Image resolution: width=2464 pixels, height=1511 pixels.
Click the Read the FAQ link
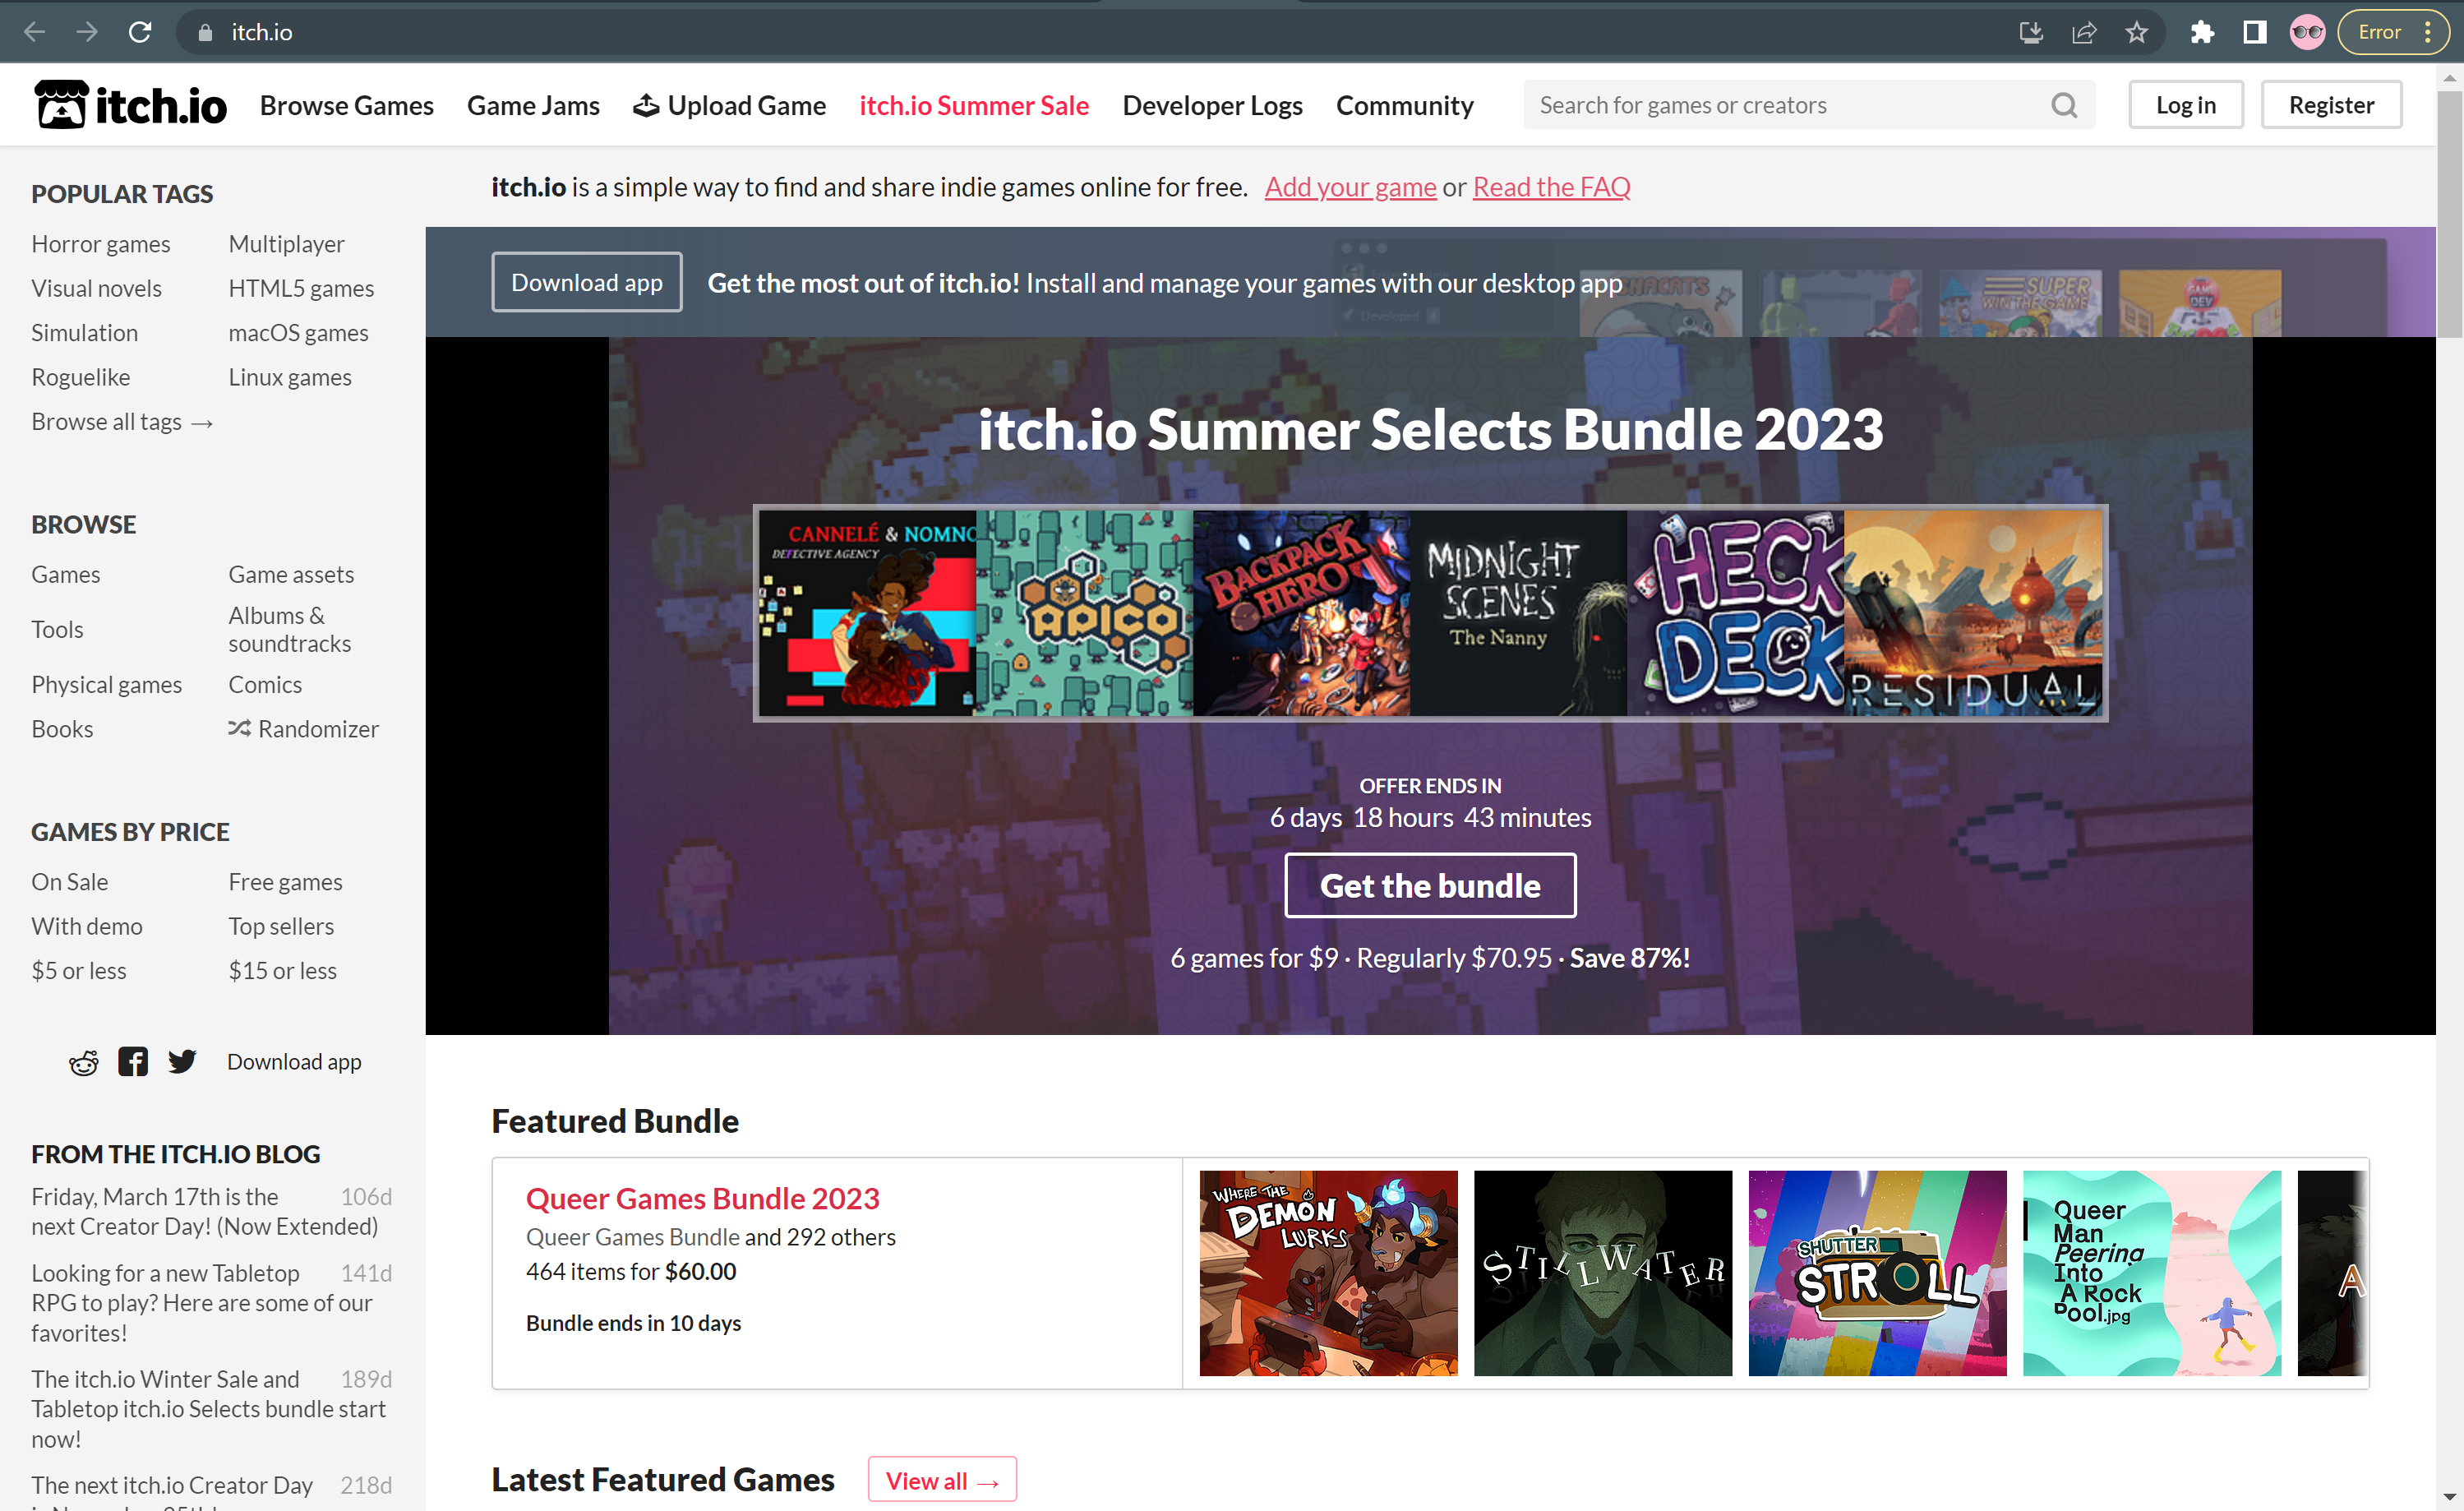click(x=1550, y=187)
